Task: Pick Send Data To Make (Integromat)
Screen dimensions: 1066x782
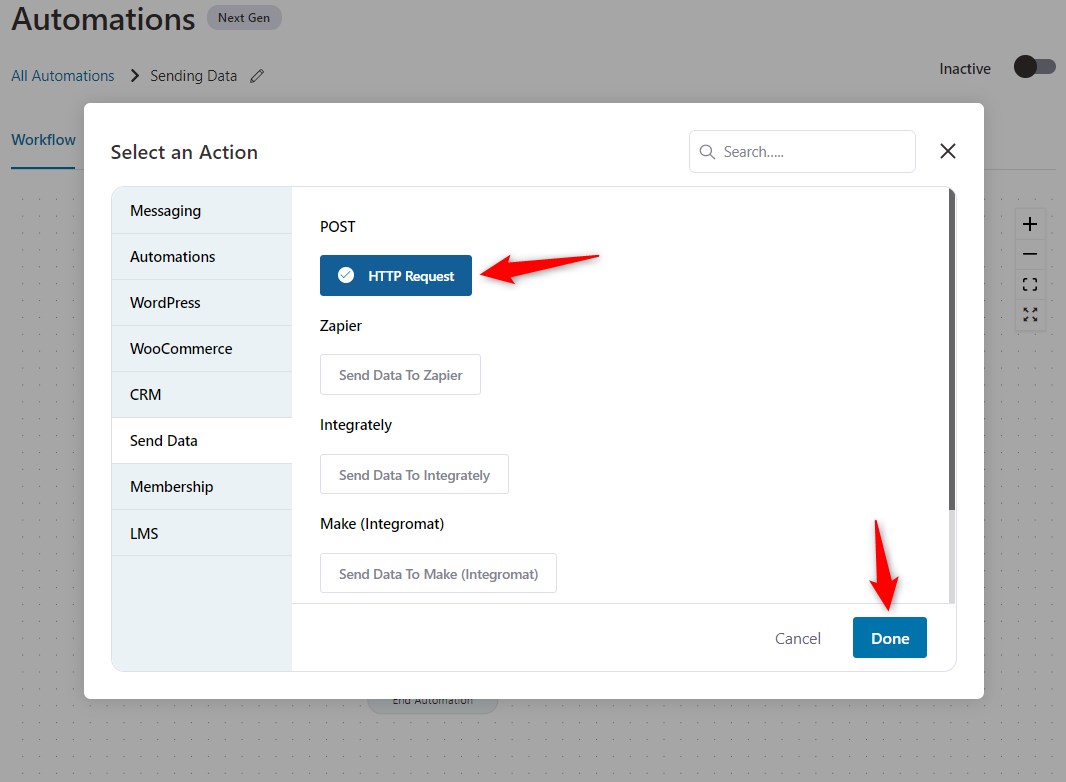Action: point(438,574)
